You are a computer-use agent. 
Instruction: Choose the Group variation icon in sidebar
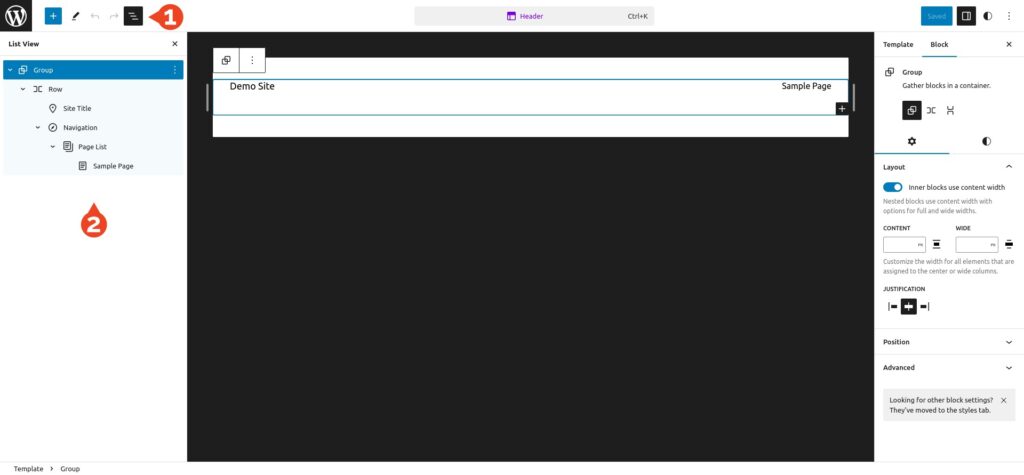(912, 110)
